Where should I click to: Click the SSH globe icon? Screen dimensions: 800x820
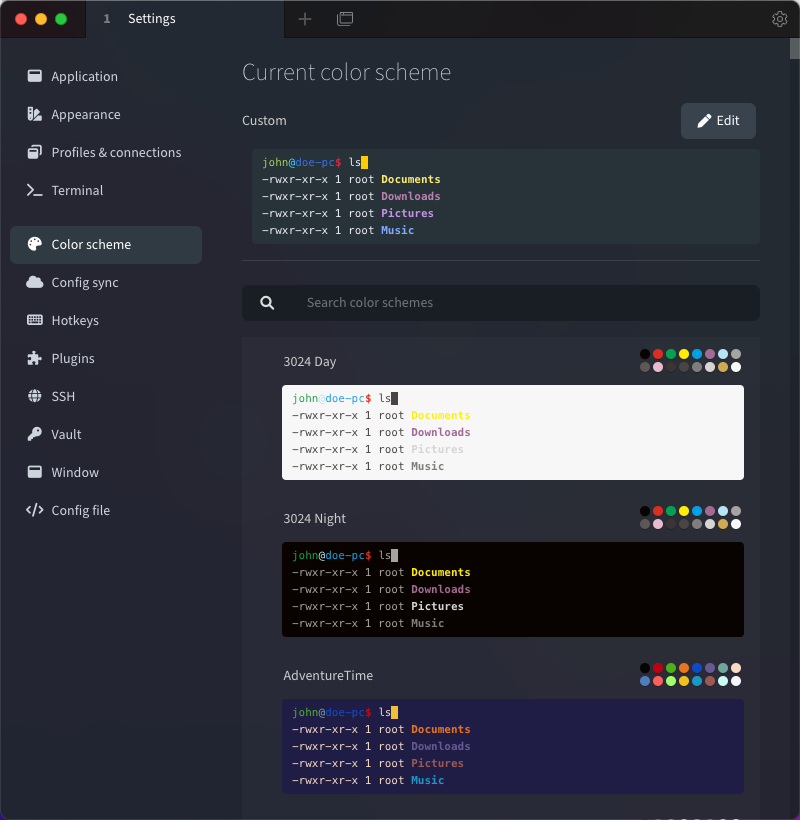34,396
